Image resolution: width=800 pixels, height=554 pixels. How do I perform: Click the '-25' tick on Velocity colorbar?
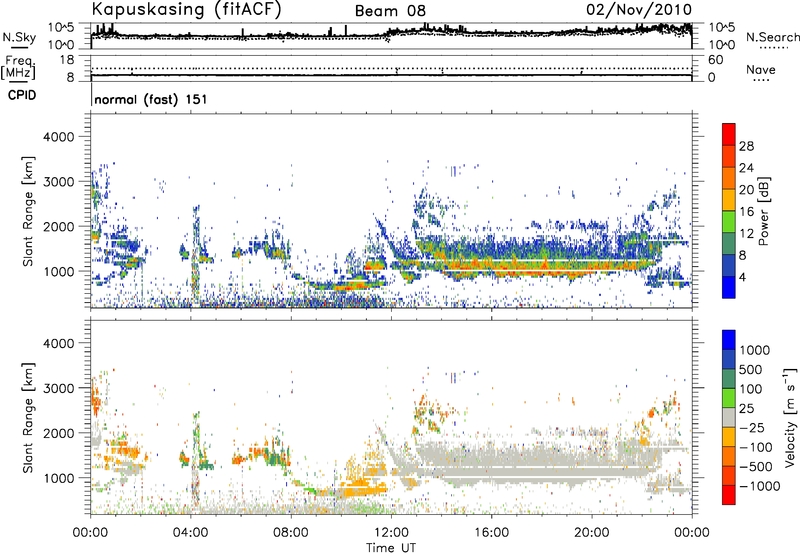[x=753, y=428]
